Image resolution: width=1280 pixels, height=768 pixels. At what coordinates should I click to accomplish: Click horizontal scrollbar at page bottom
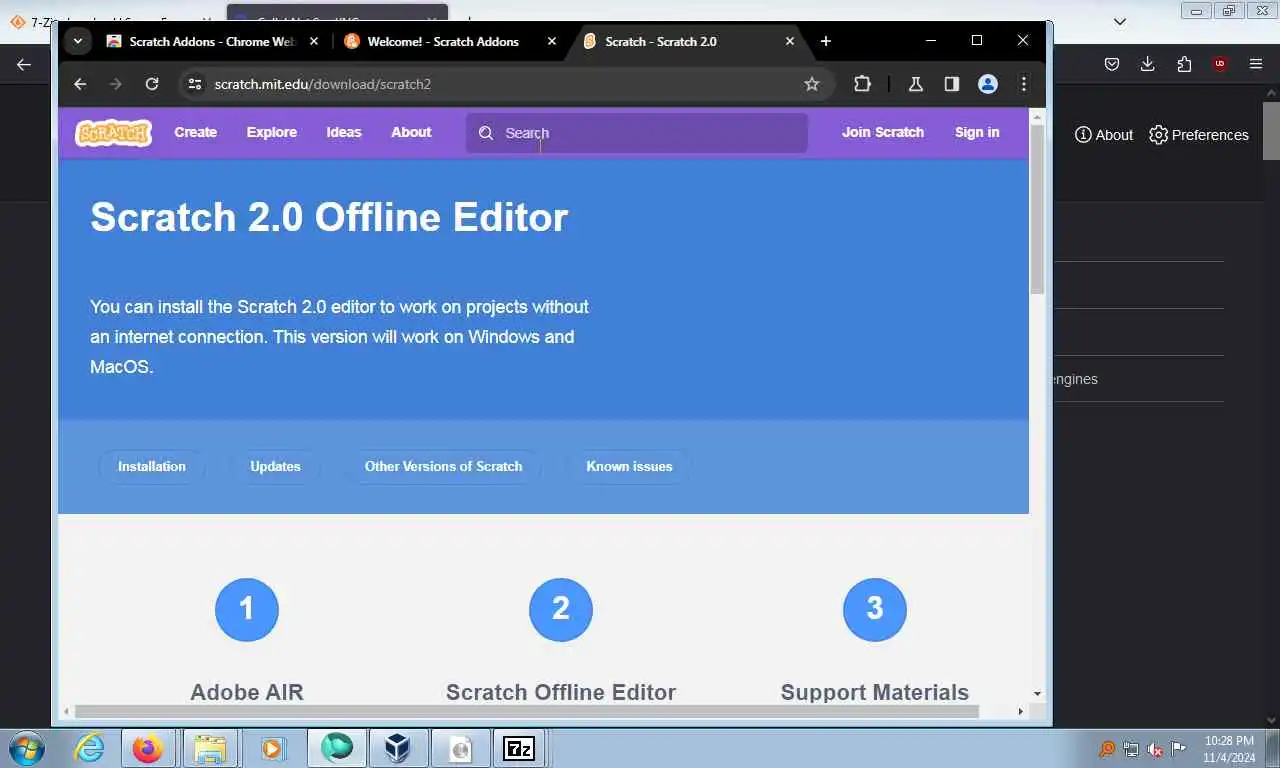(x=526, y=711)
